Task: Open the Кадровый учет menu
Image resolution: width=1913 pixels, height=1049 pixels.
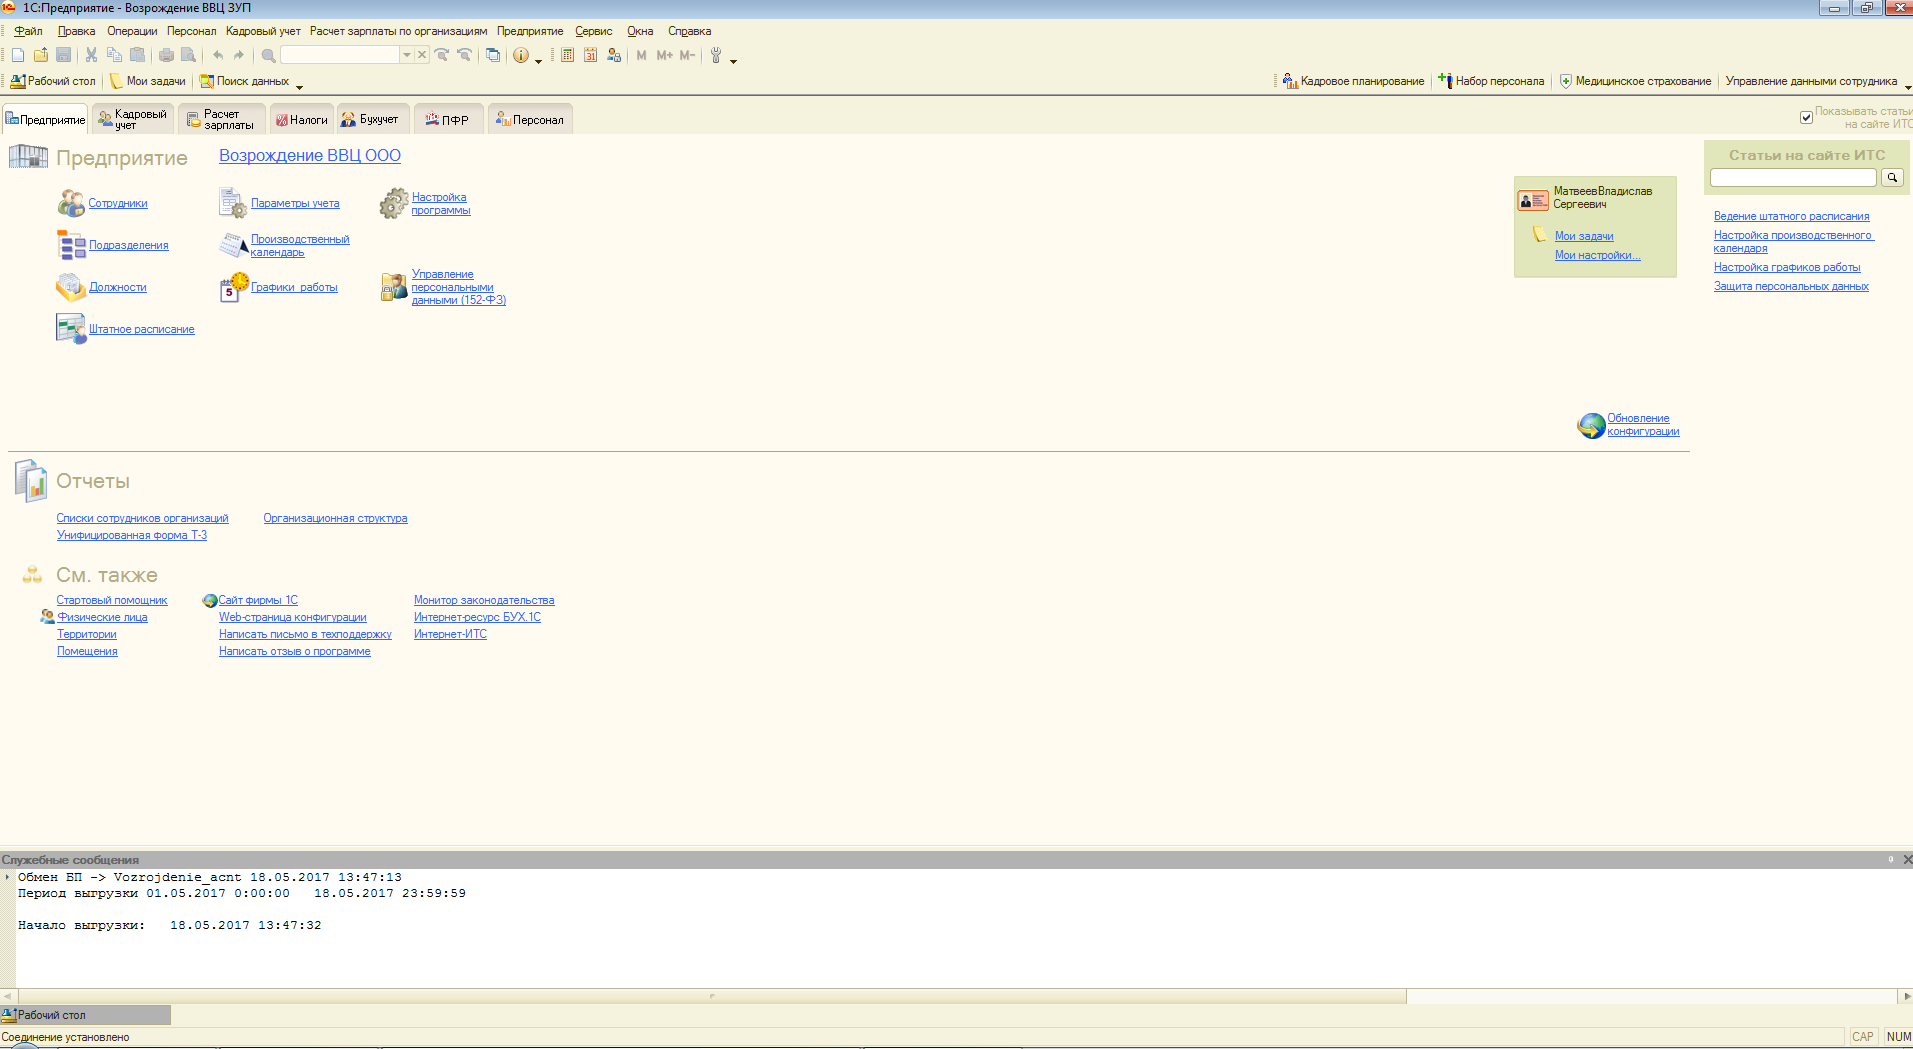Action: coord(263,31)
